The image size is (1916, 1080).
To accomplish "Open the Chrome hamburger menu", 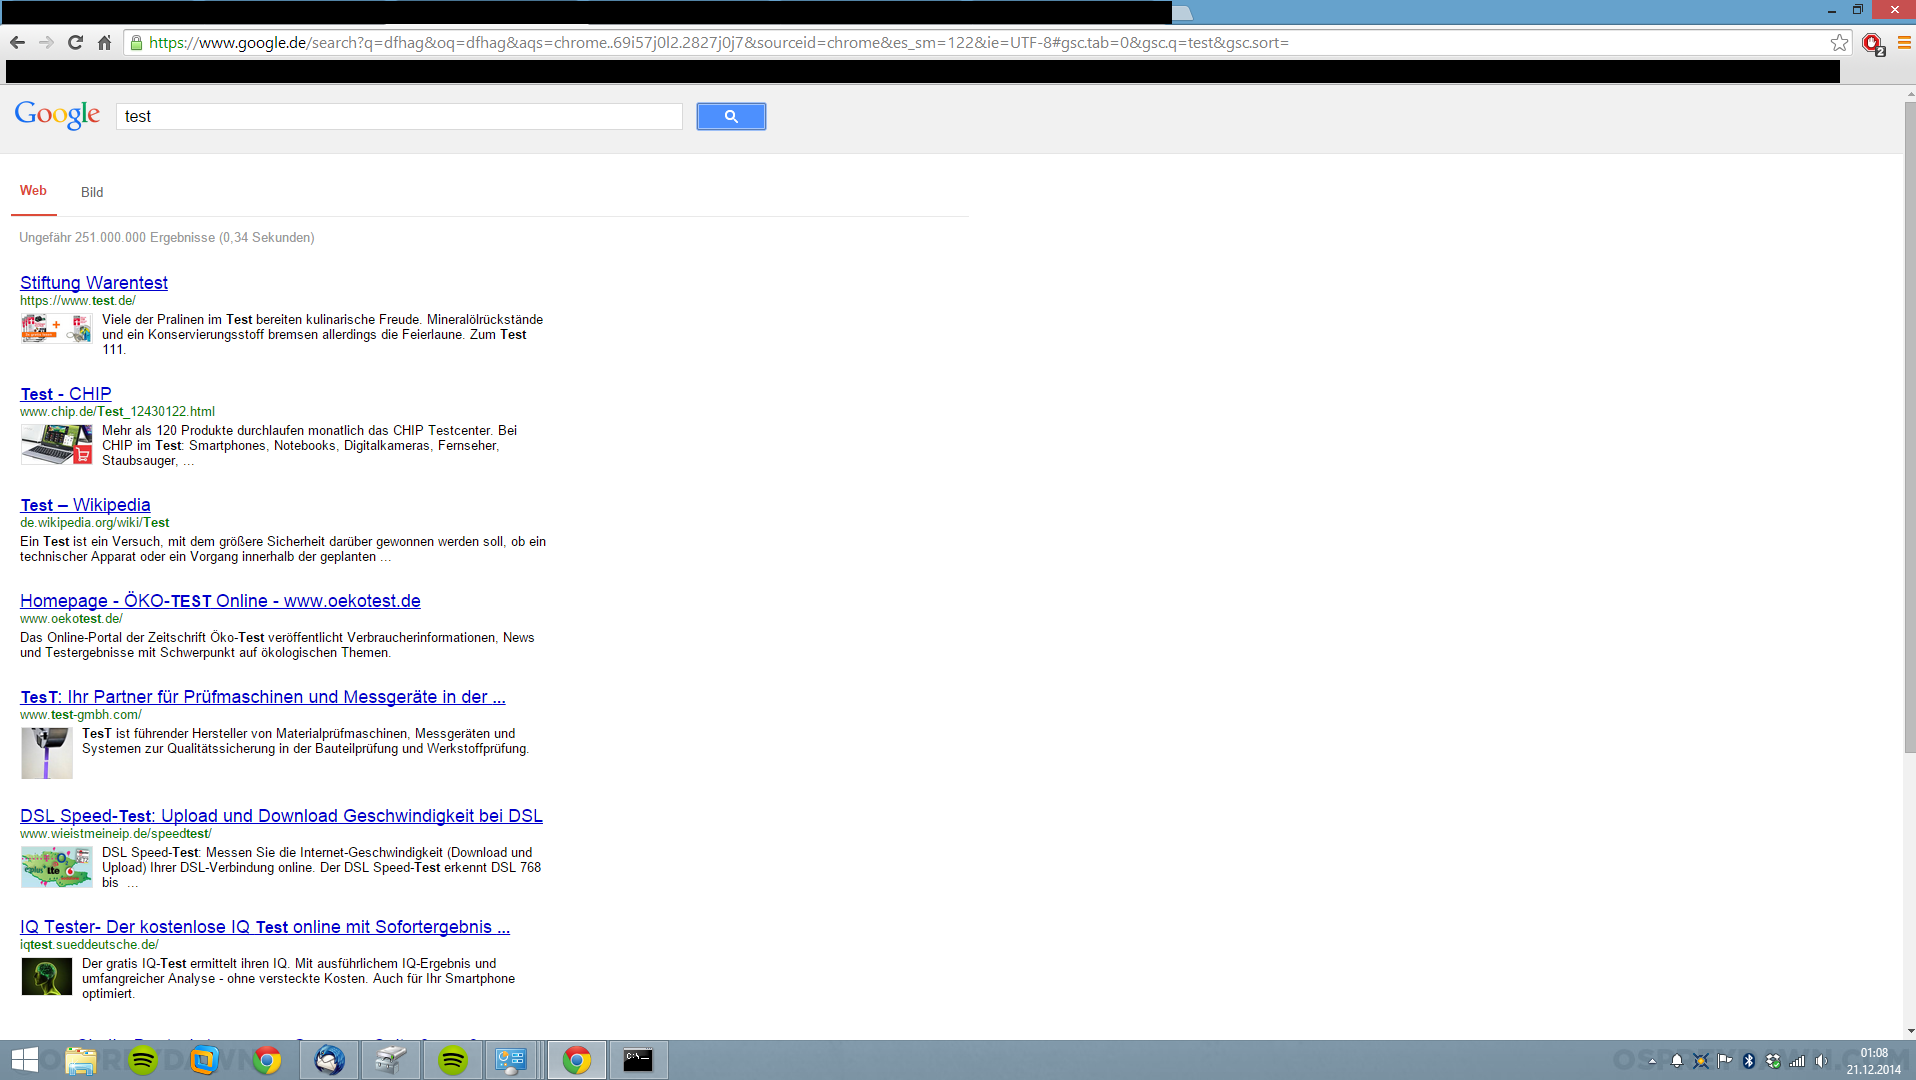I will (1904, 42).
